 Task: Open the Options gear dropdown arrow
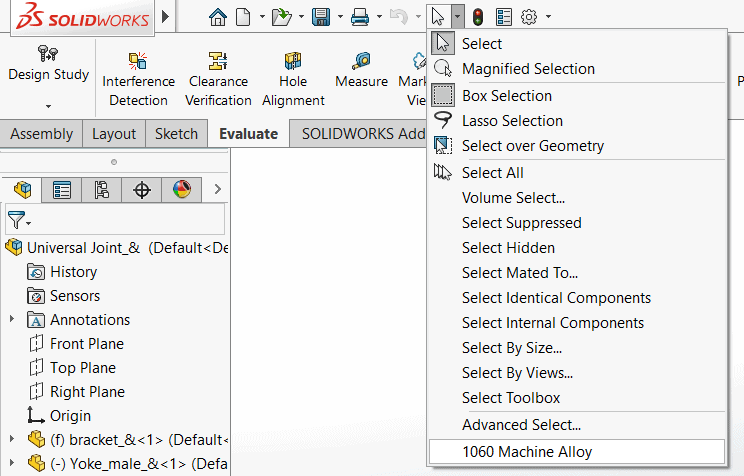[x=548, y=17]
